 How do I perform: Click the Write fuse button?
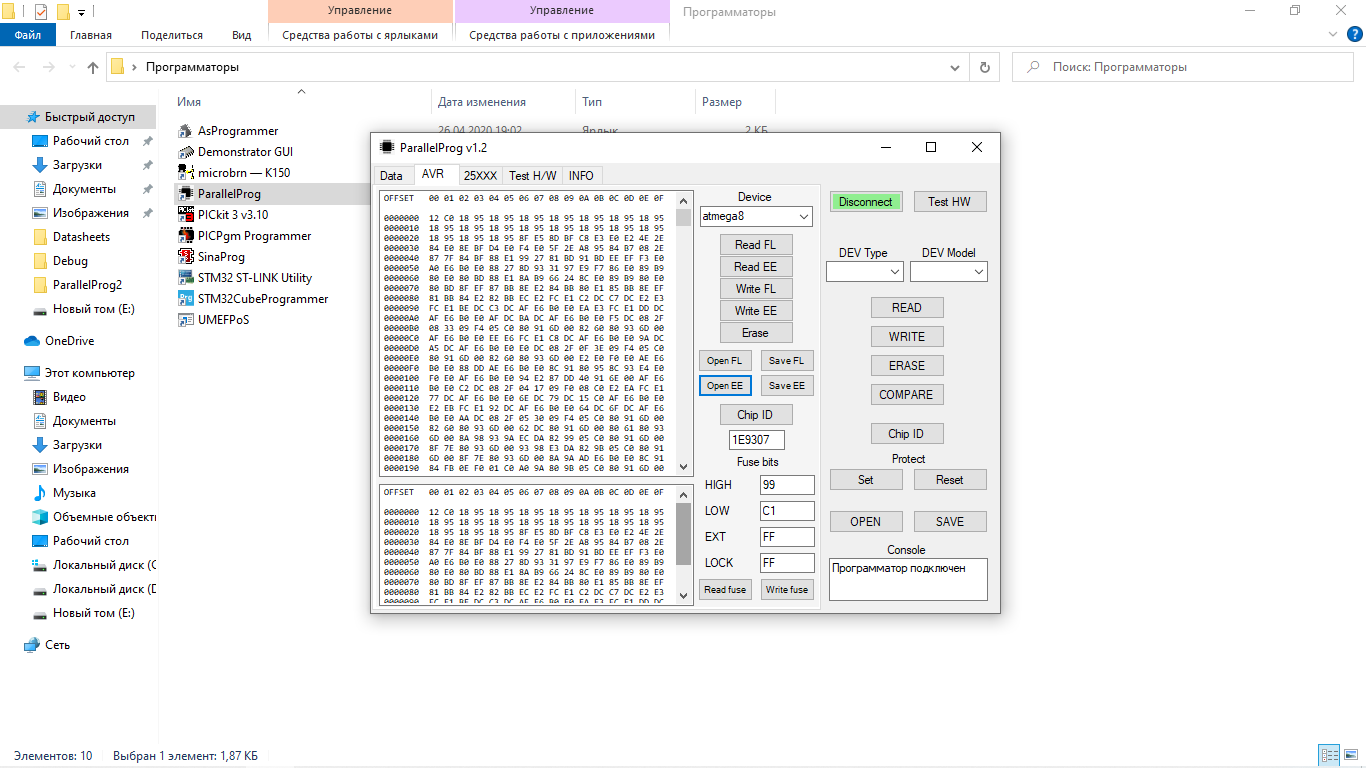click(x=787, y=590)
